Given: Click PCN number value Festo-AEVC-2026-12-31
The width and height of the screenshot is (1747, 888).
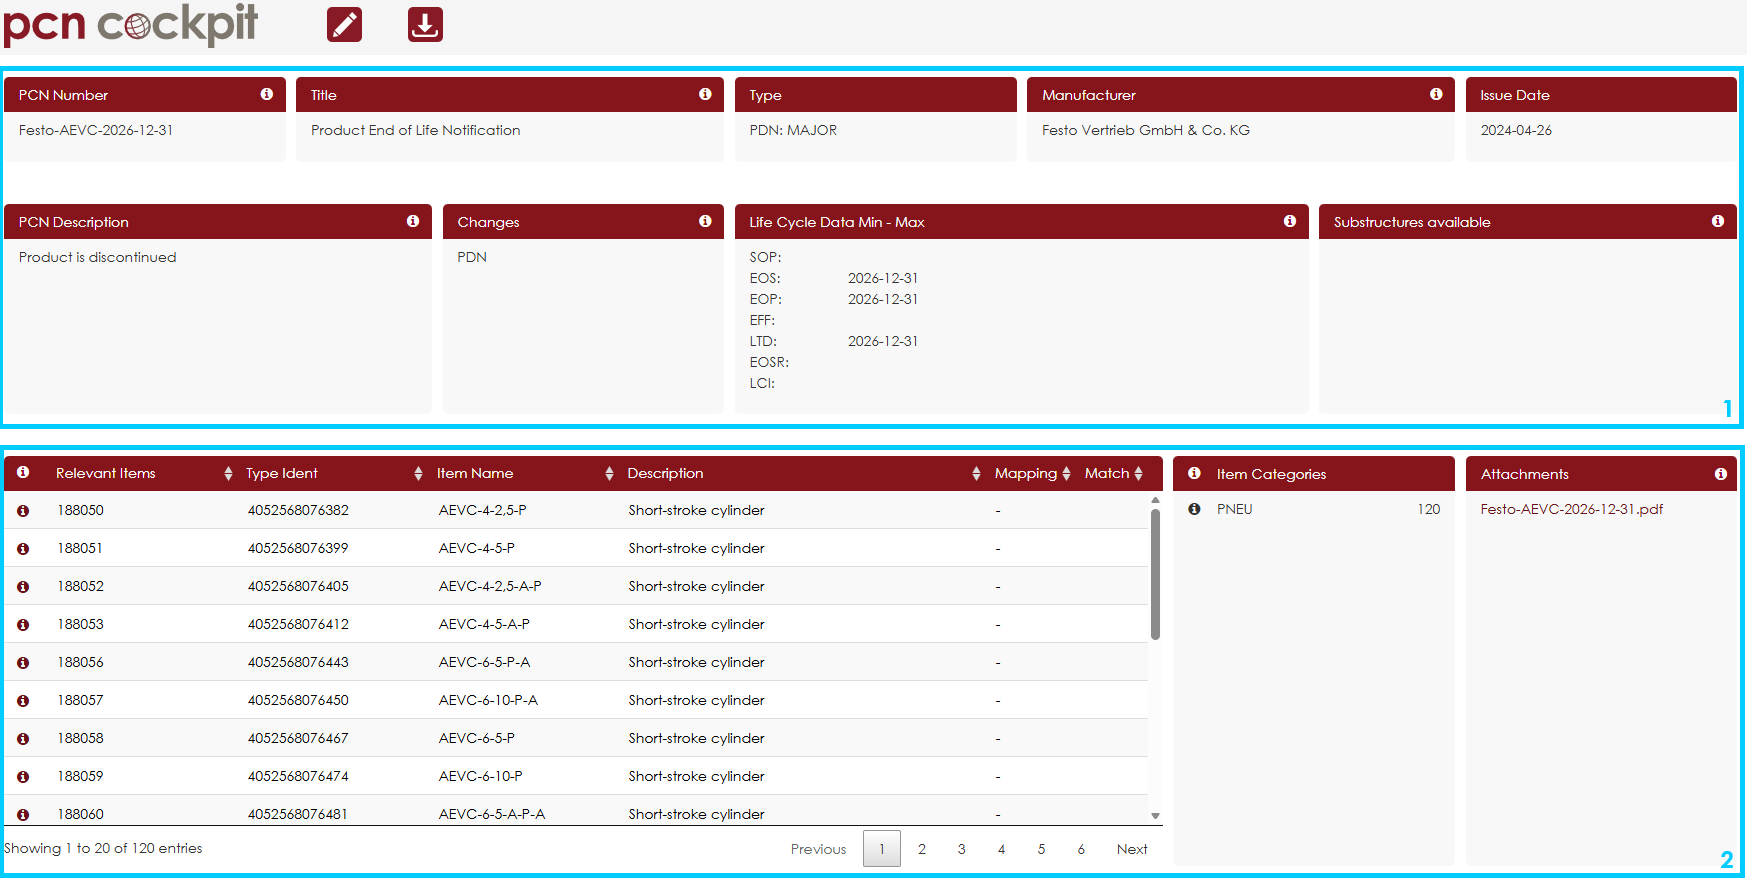Looking at the screenshot, I should tap(96, 130).
